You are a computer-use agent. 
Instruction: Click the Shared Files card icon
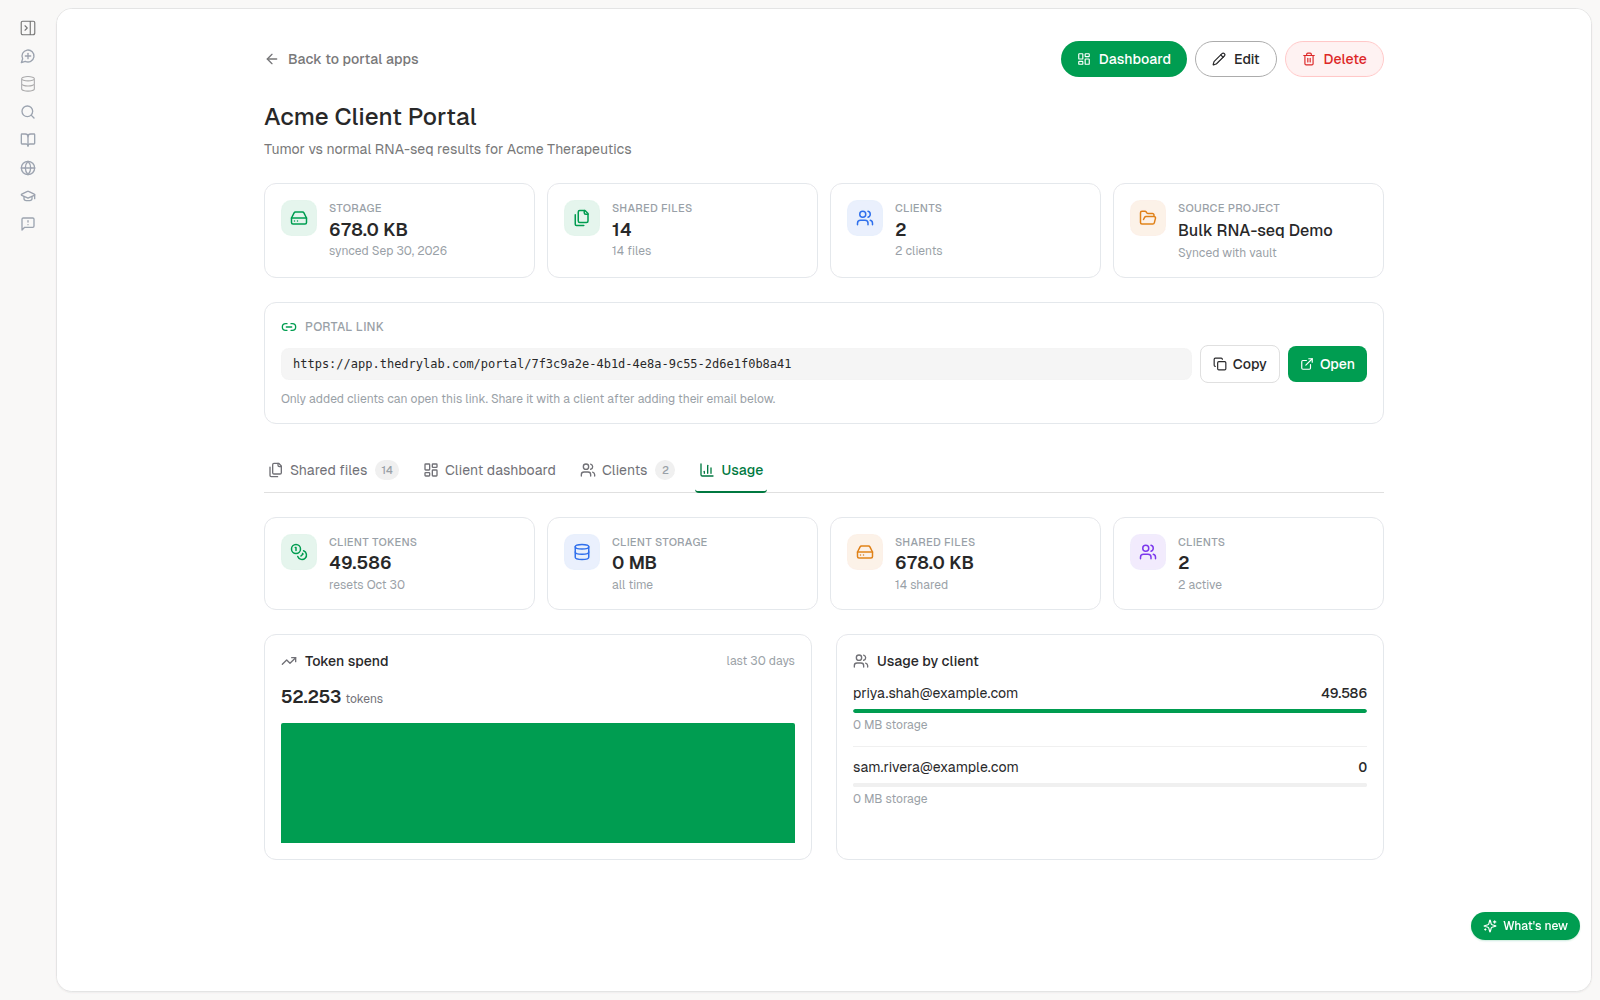pyautogui.click(x=582, y=218)
